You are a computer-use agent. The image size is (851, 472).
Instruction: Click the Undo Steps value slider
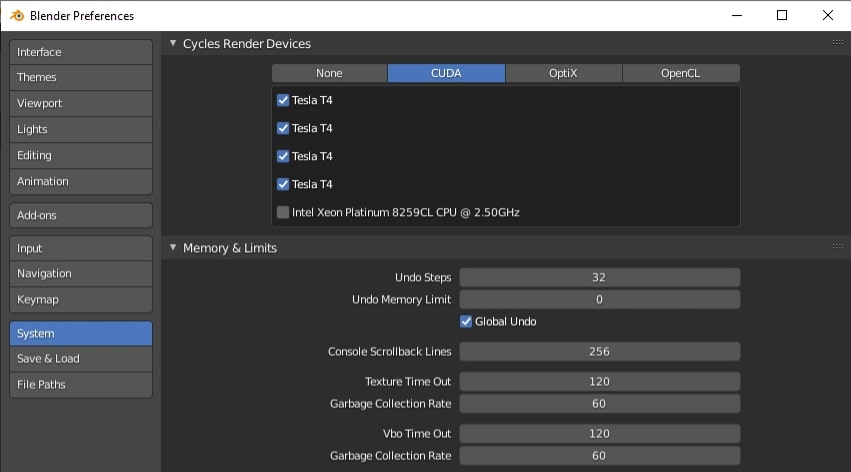tap(599, 277)
